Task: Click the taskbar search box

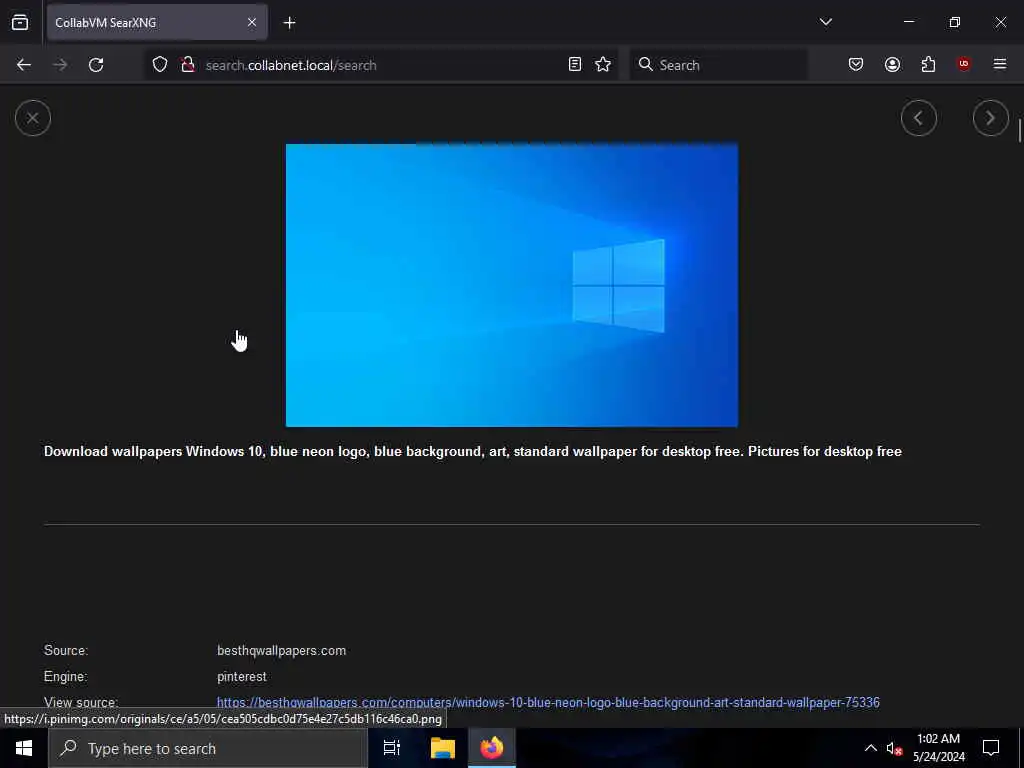Action: point(208,748)
